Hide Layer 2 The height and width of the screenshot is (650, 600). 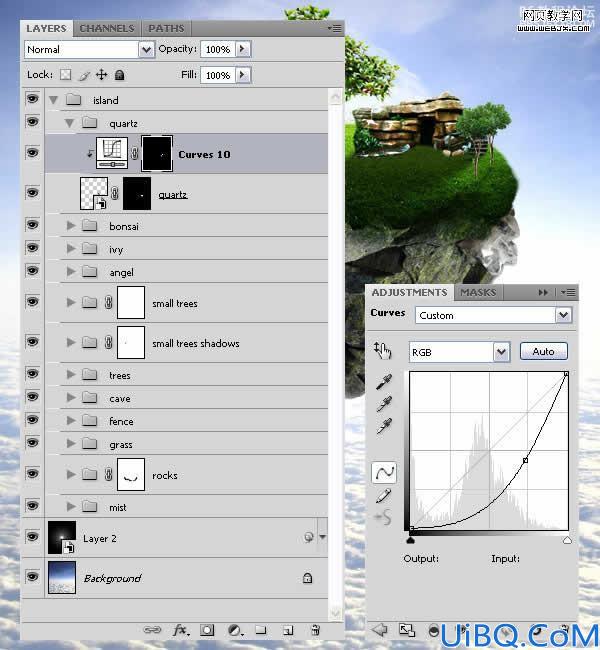tap(33, 536)
